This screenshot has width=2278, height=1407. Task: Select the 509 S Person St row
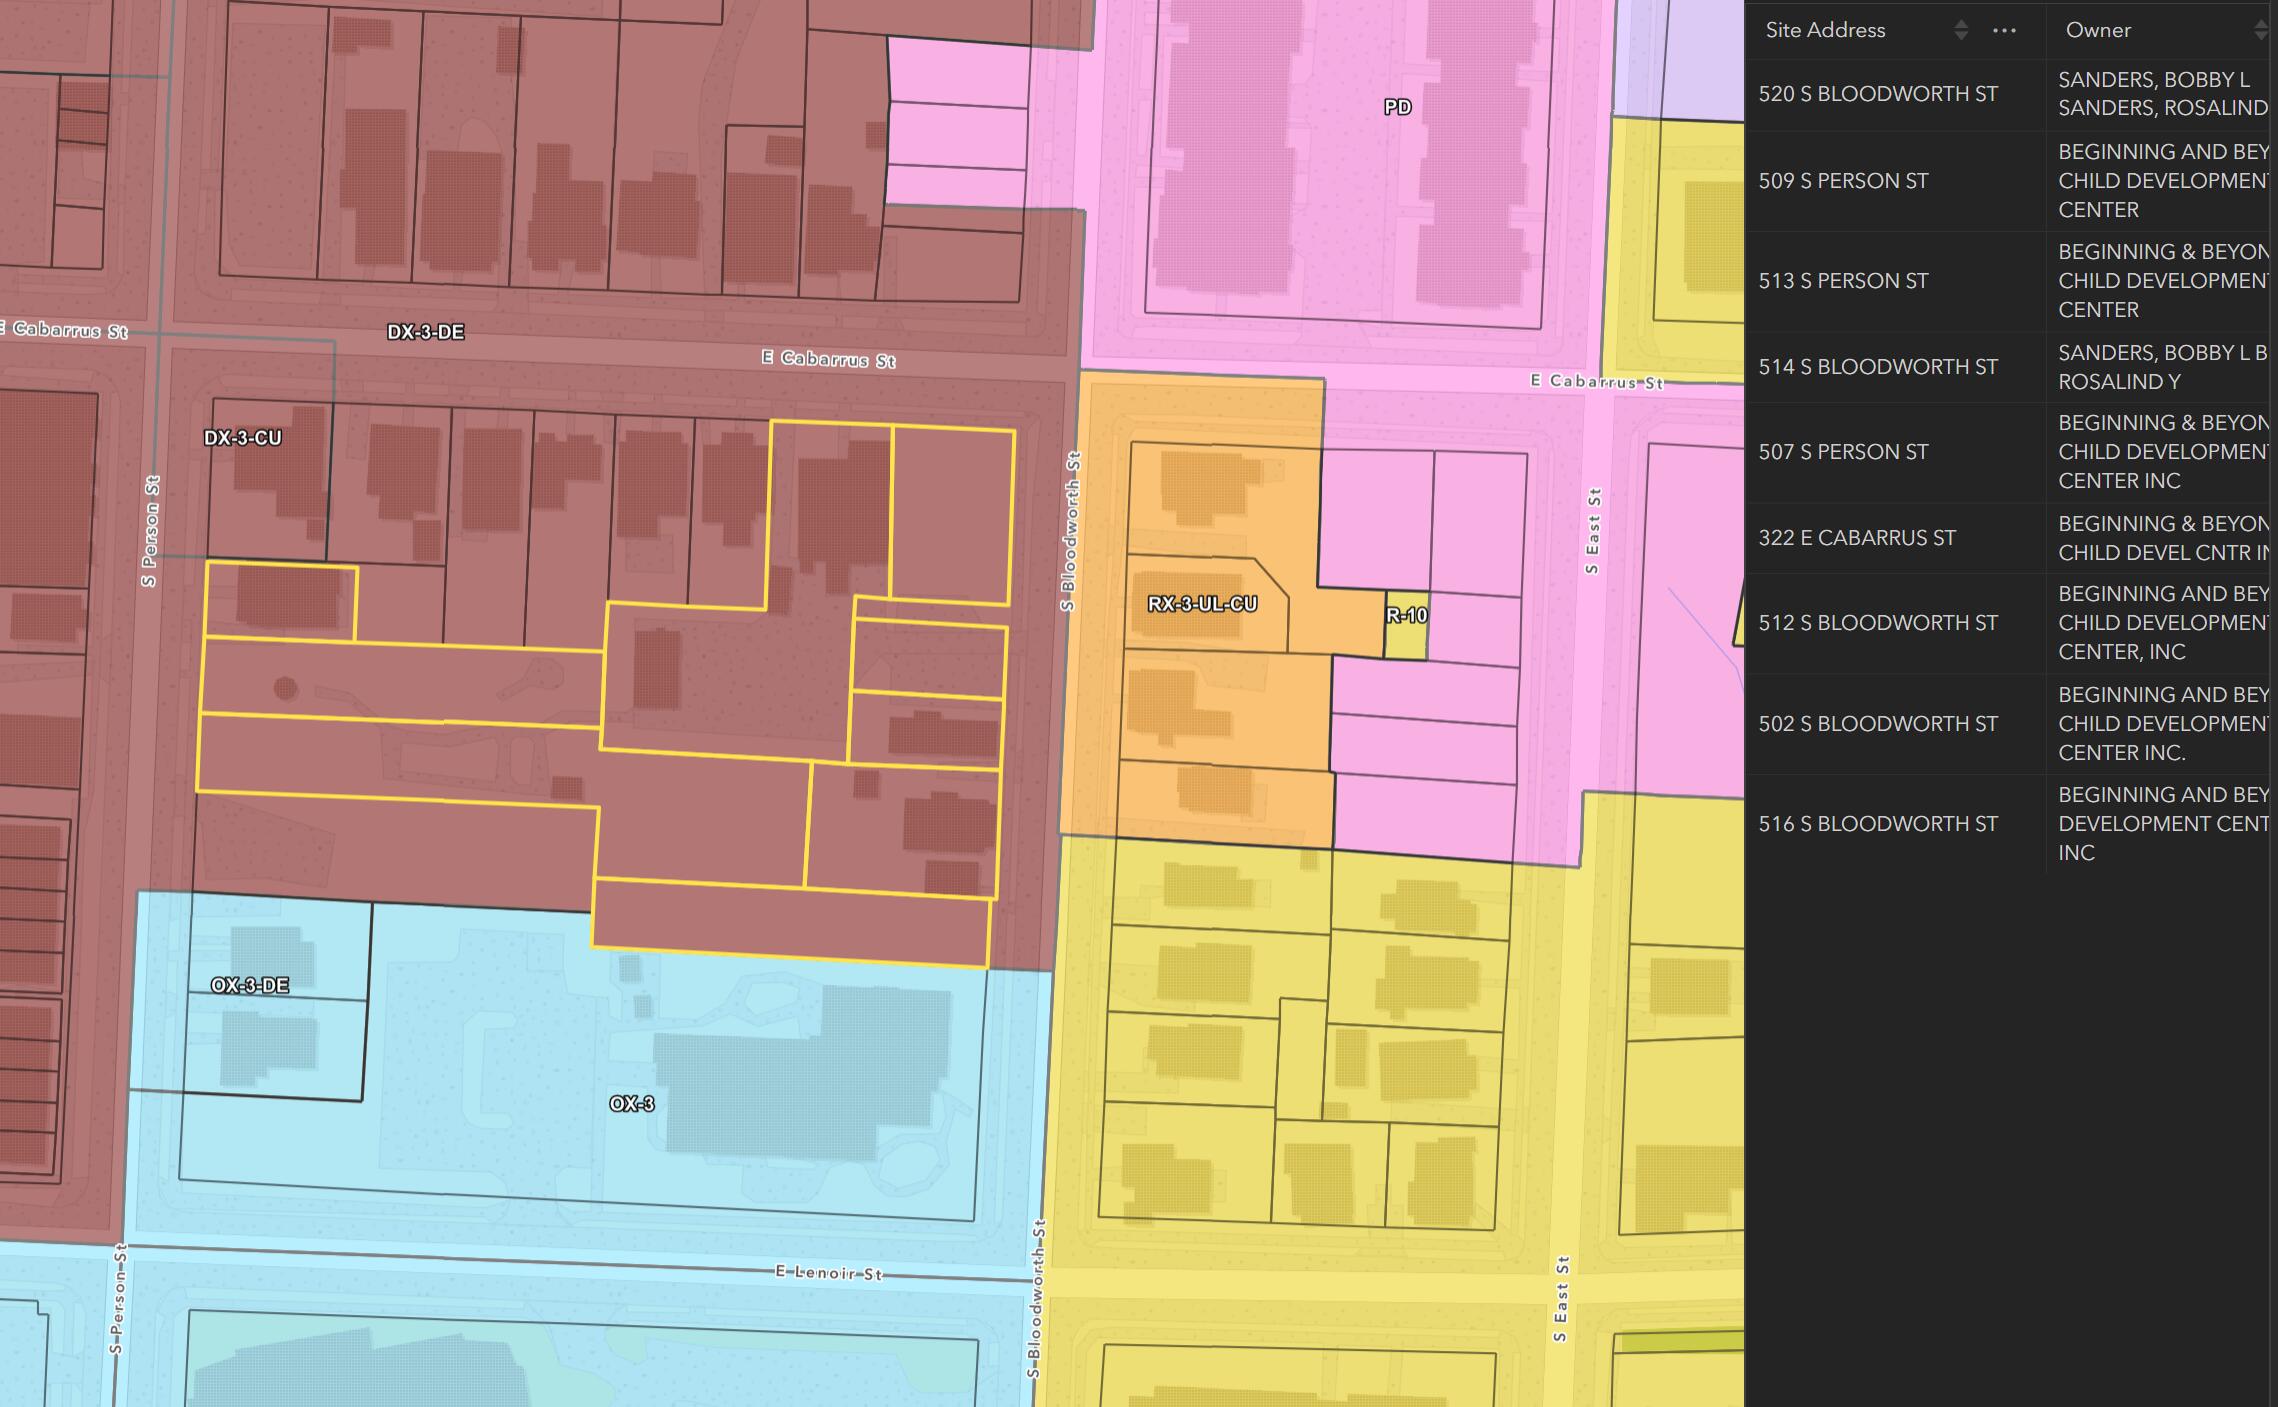coord(1843,181)
